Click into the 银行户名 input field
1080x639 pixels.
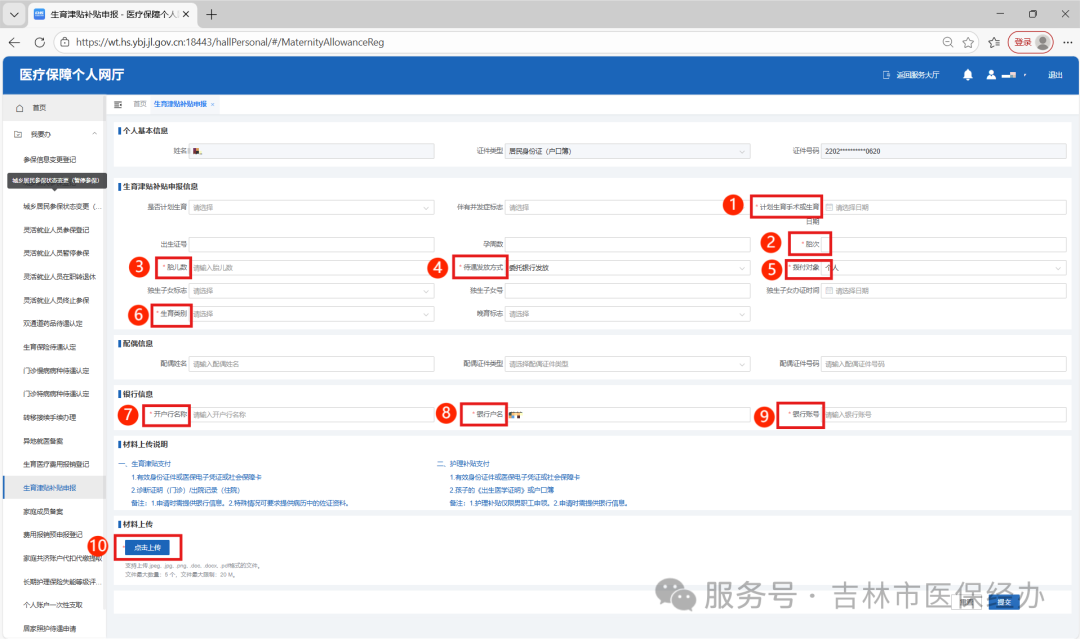pos(627,415)
